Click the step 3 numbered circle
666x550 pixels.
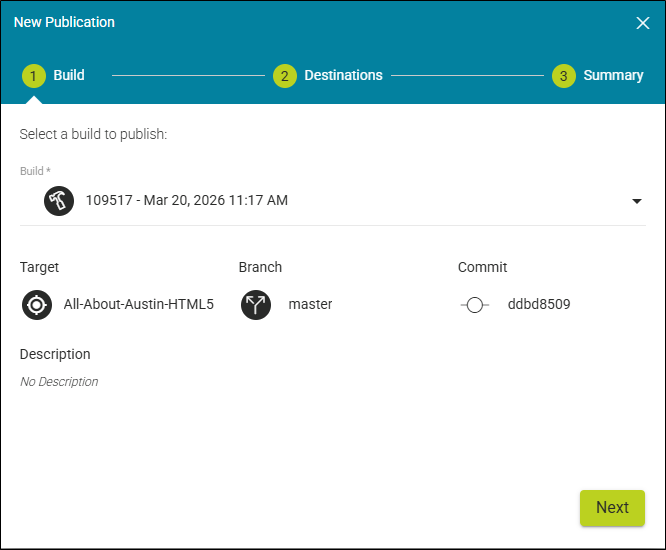564,76
